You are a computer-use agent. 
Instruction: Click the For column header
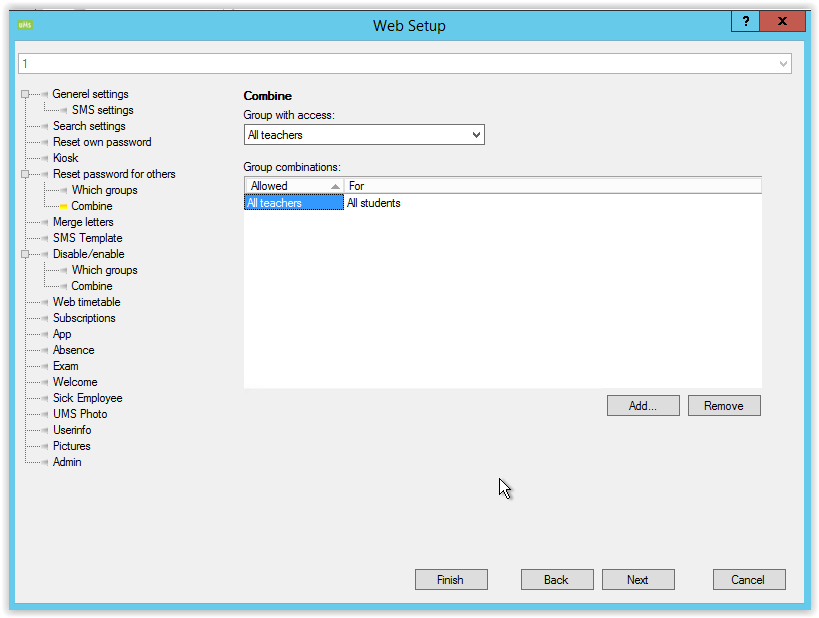pos(550,186)
